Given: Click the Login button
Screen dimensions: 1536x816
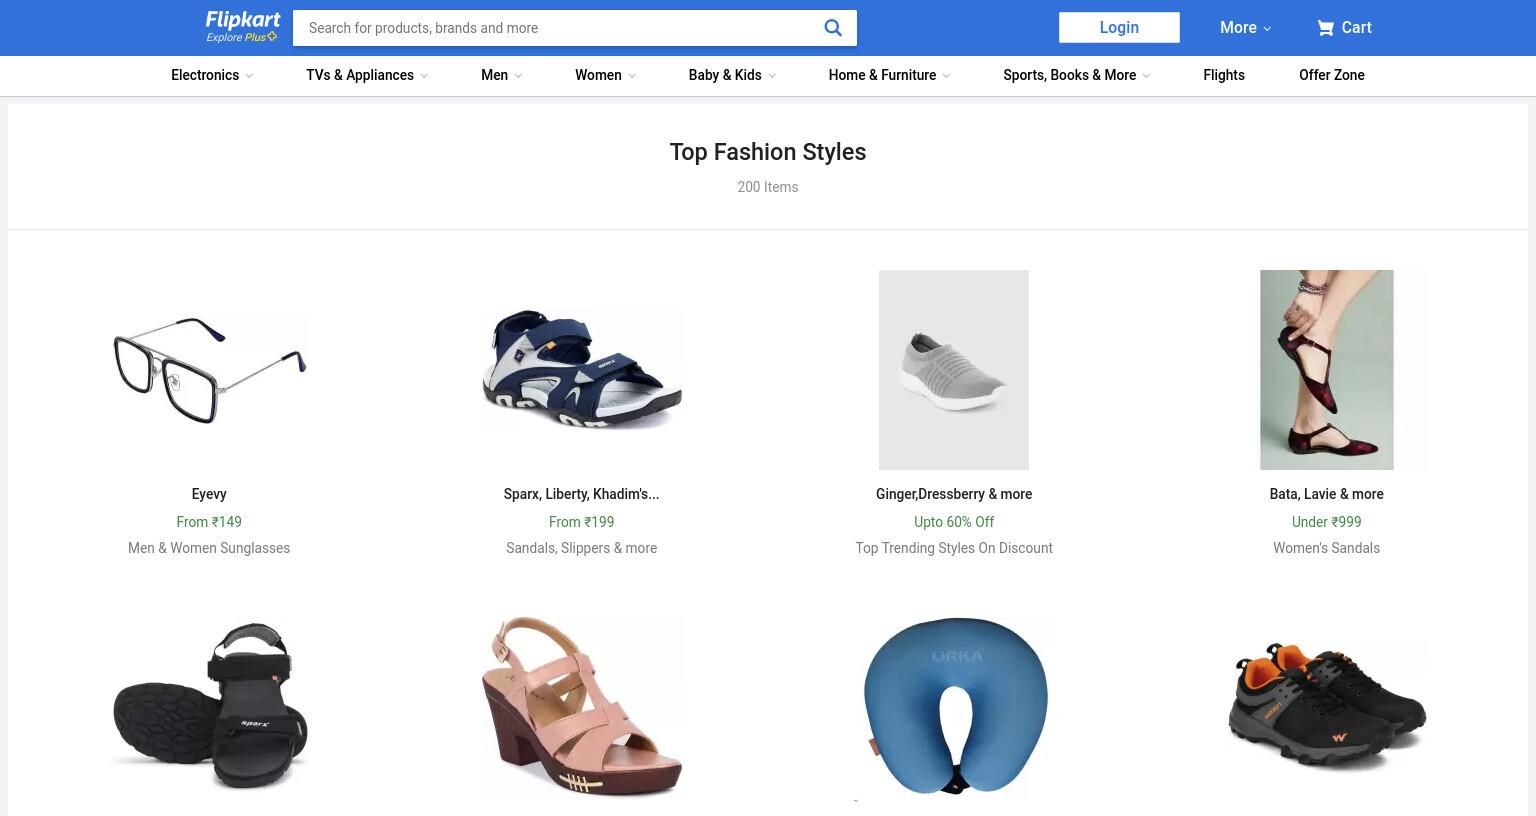Looking at the screenshot, I should coord(1119,28).
